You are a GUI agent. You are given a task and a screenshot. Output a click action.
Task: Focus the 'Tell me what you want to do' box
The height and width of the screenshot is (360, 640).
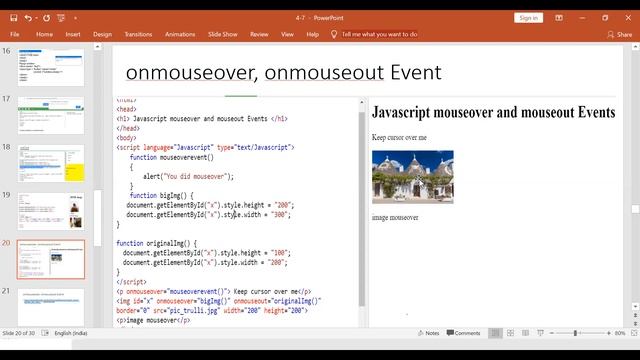pyautogui.click(x=380, y=34)
